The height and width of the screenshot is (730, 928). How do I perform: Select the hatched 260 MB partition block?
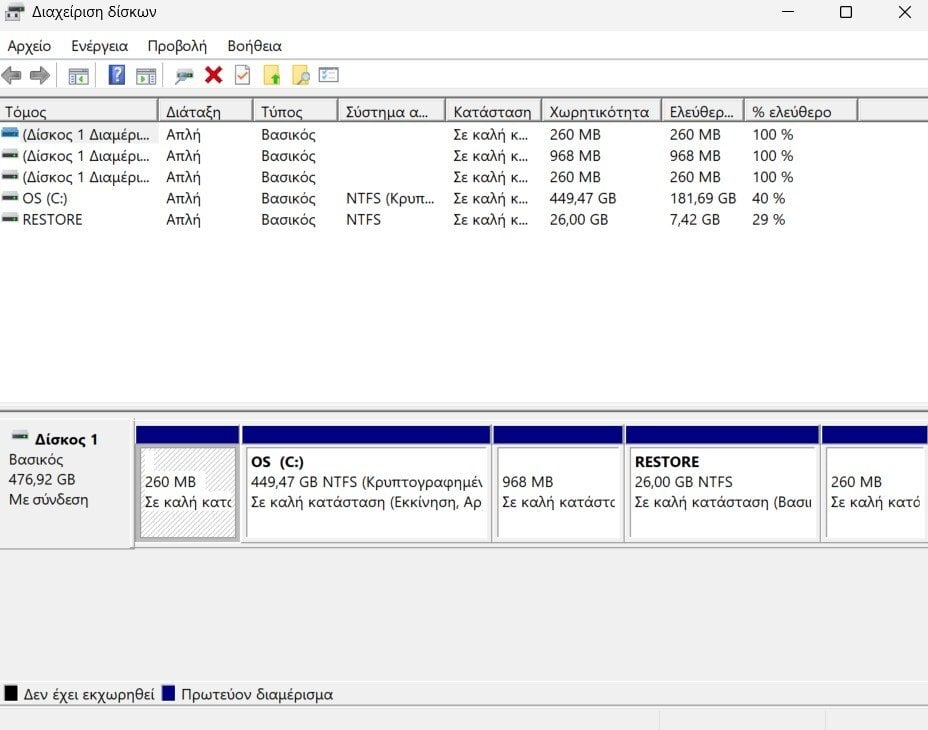pyautogui.click(x=188, y=493)
